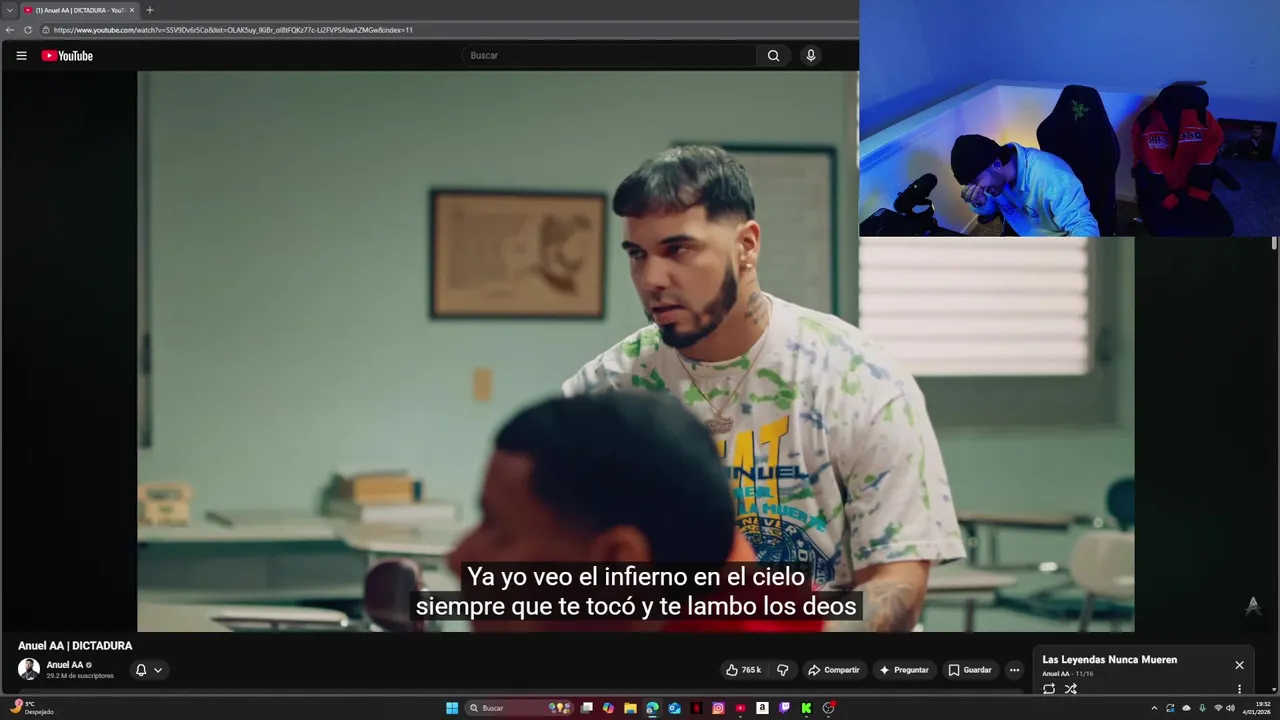Open the Anuel AA channel name link
1280x720 pixels.
pyautogui.click(x=64, y=665)
